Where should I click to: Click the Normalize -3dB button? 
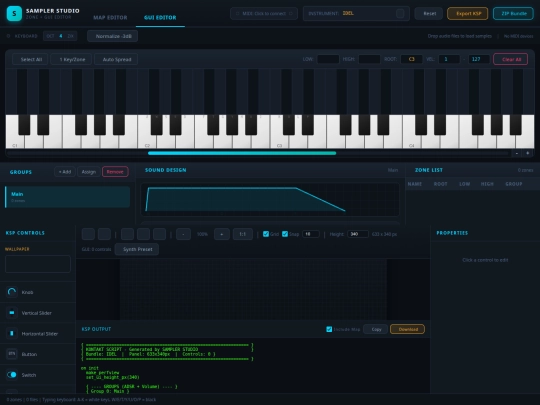[x=113, y=36]
